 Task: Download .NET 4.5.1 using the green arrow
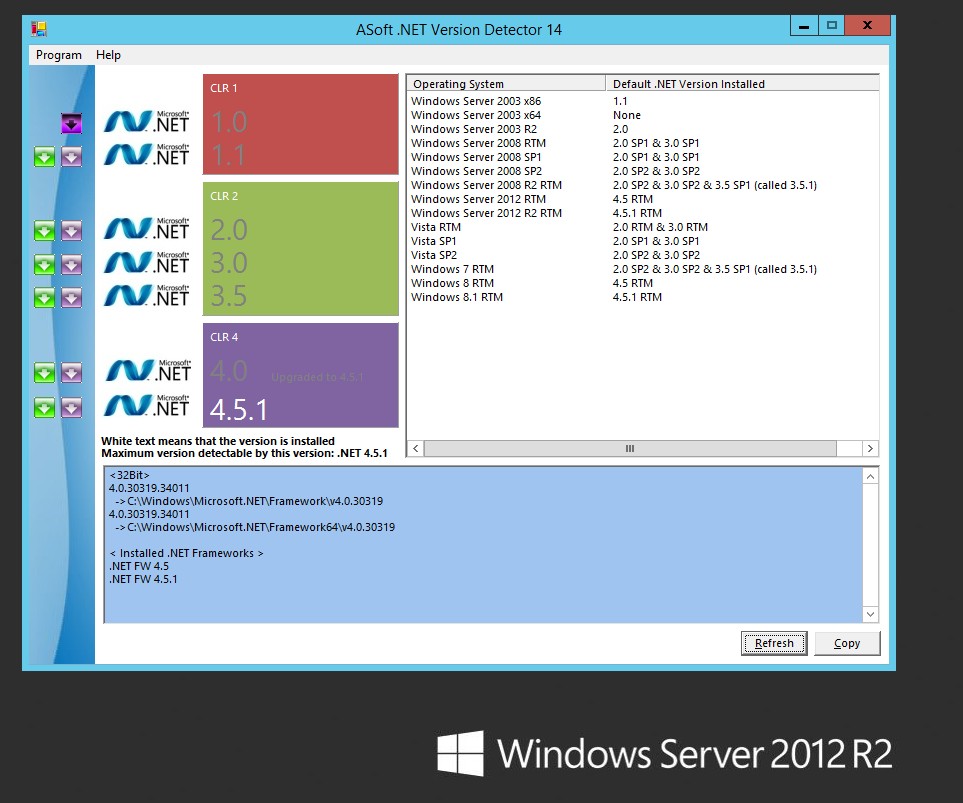coord(44,407)
